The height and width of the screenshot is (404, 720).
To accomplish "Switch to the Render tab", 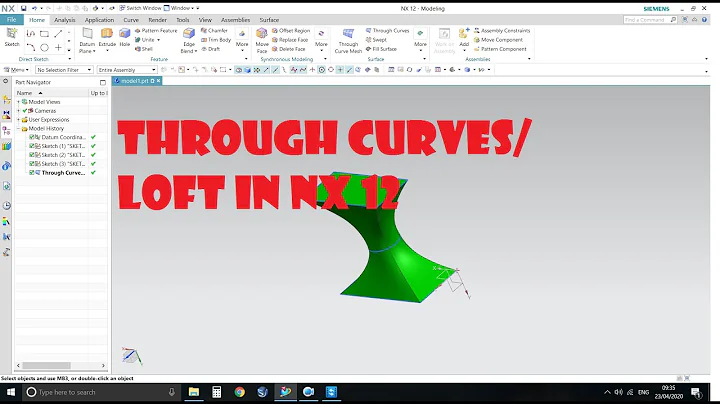I will click(x=158, y=20).
